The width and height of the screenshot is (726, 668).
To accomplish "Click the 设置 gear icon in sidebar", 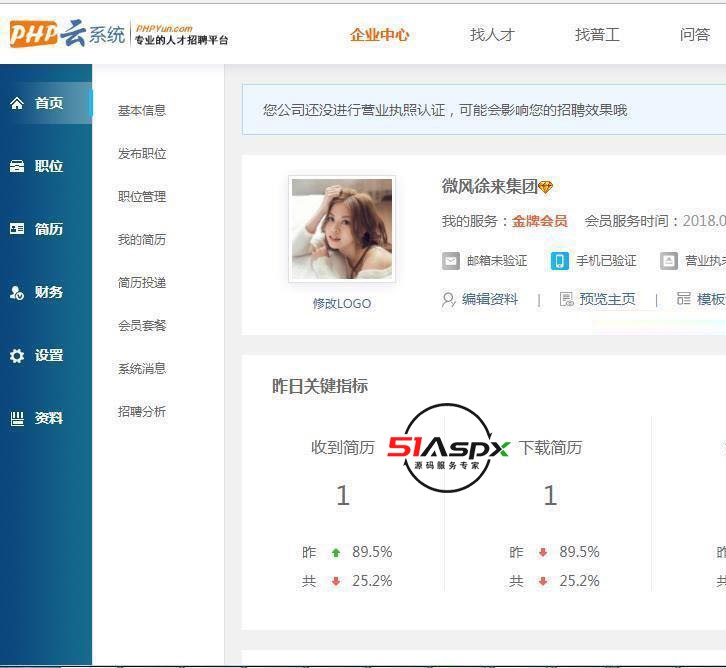I will tap(17, 356).
